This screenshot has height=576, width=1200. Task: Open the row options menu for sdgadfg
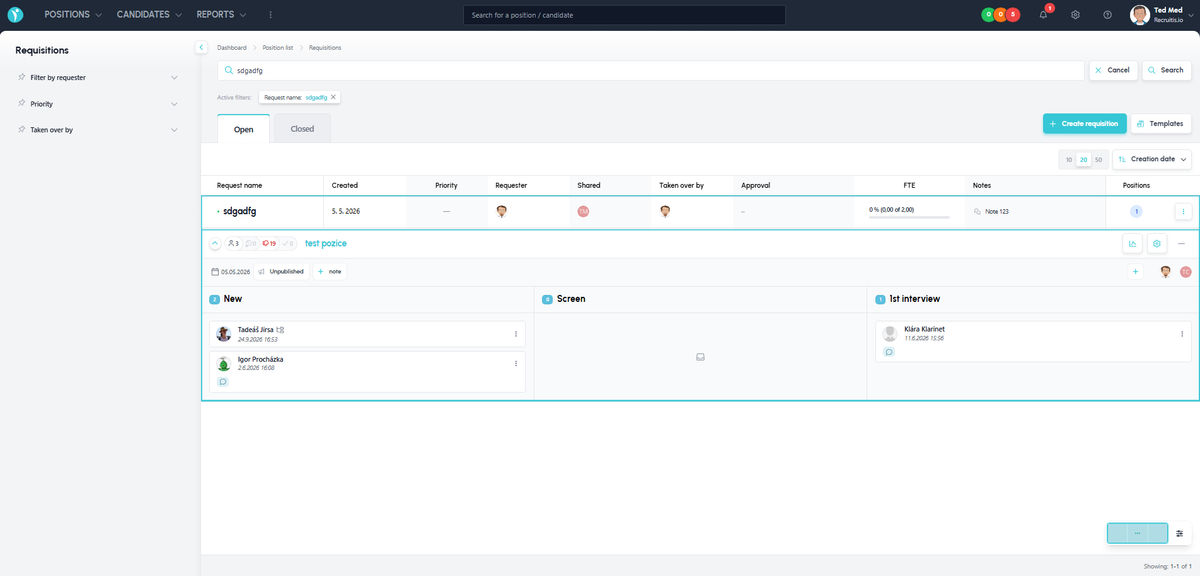click(1183, 212)
